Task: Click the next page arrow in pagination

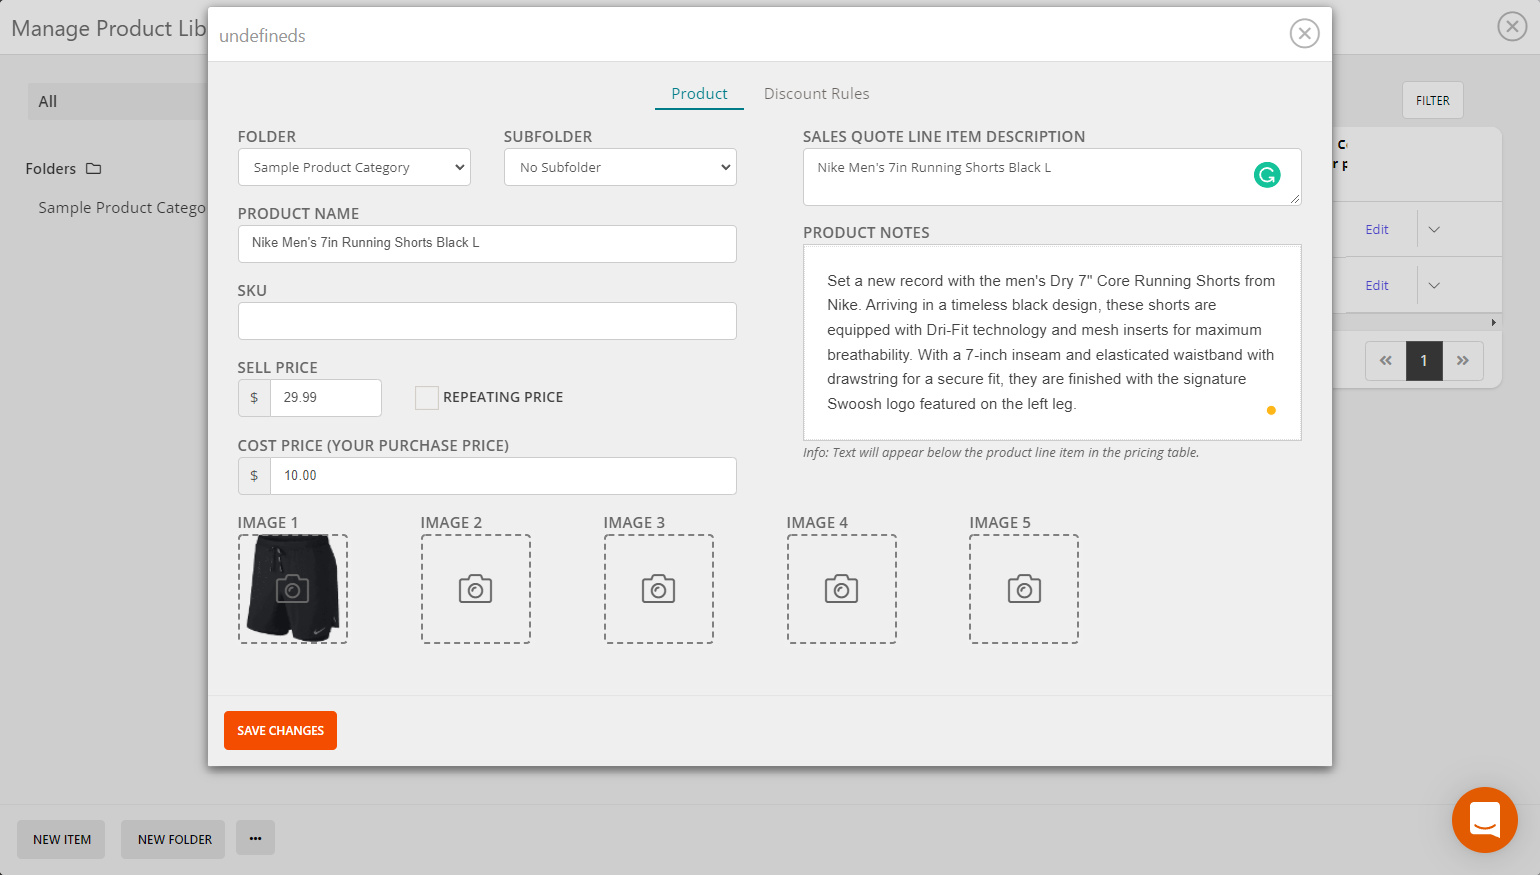Action: click(x=1463, y=361)
